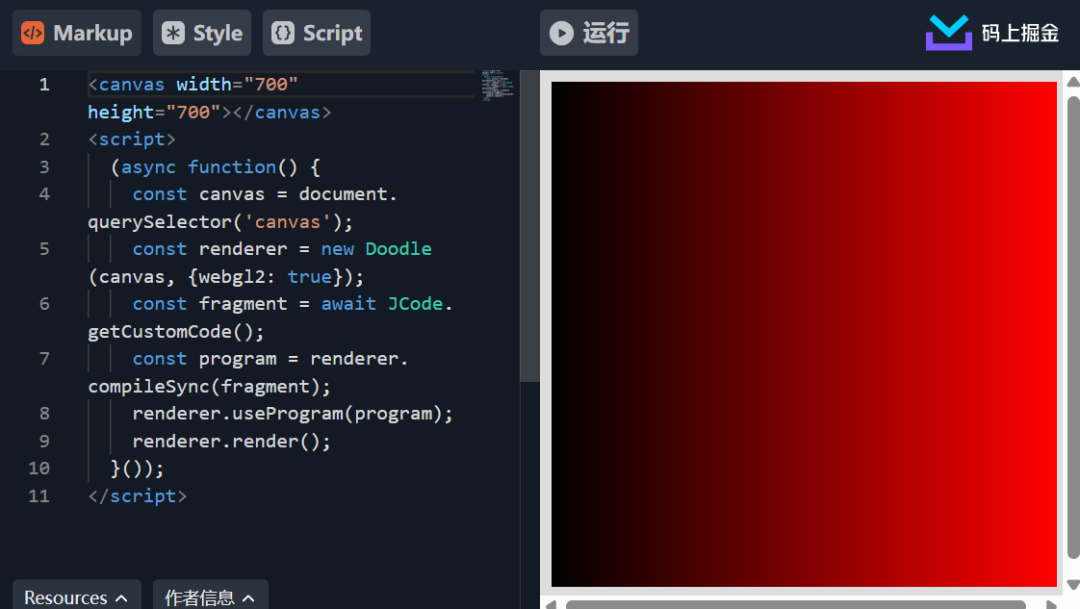Click 'compileSync(fragment);' in code
This screenshot has width=1080, height=609.
[209, 386]
